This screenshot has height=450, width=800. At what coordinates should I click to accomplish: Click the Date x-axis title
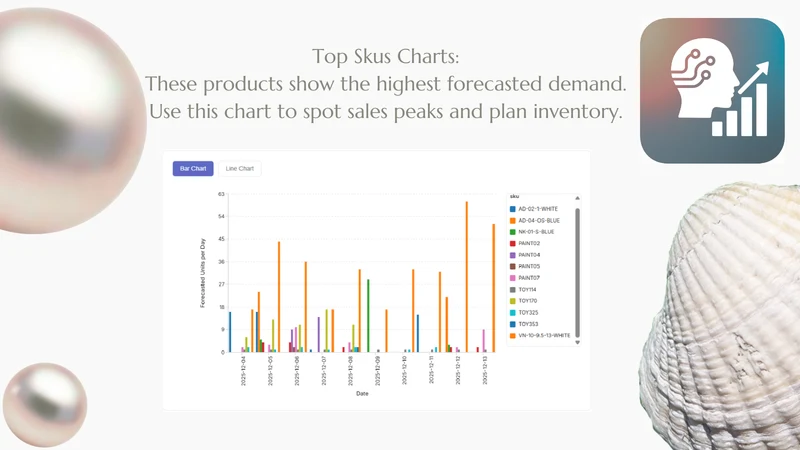[362, 394]
